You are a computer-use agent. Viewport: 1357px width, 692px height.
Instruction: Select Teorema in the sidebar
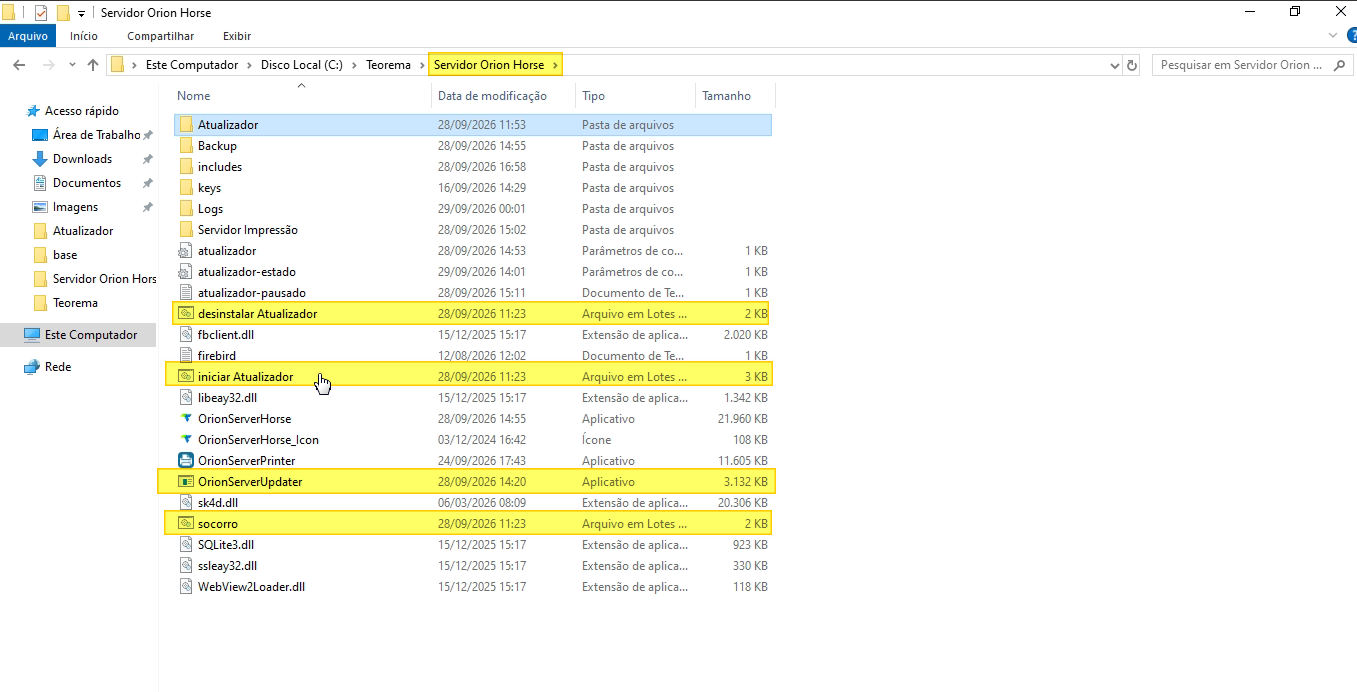click(75, 303)
